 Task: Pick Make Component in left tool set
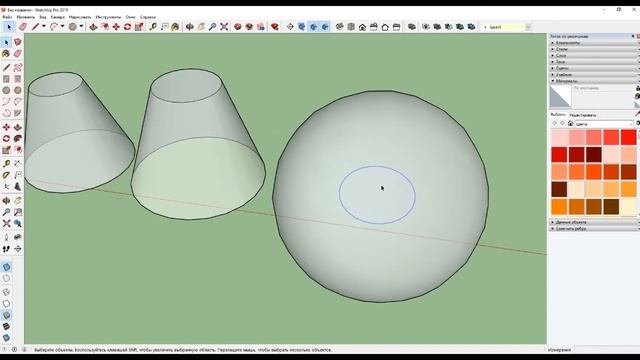tap(18, 42)
